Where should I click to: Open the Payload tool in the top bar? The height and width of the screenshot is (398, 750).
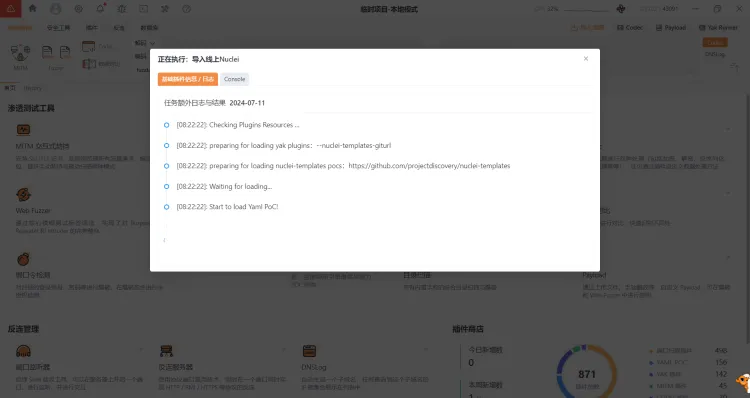click(x=671, y=28)
